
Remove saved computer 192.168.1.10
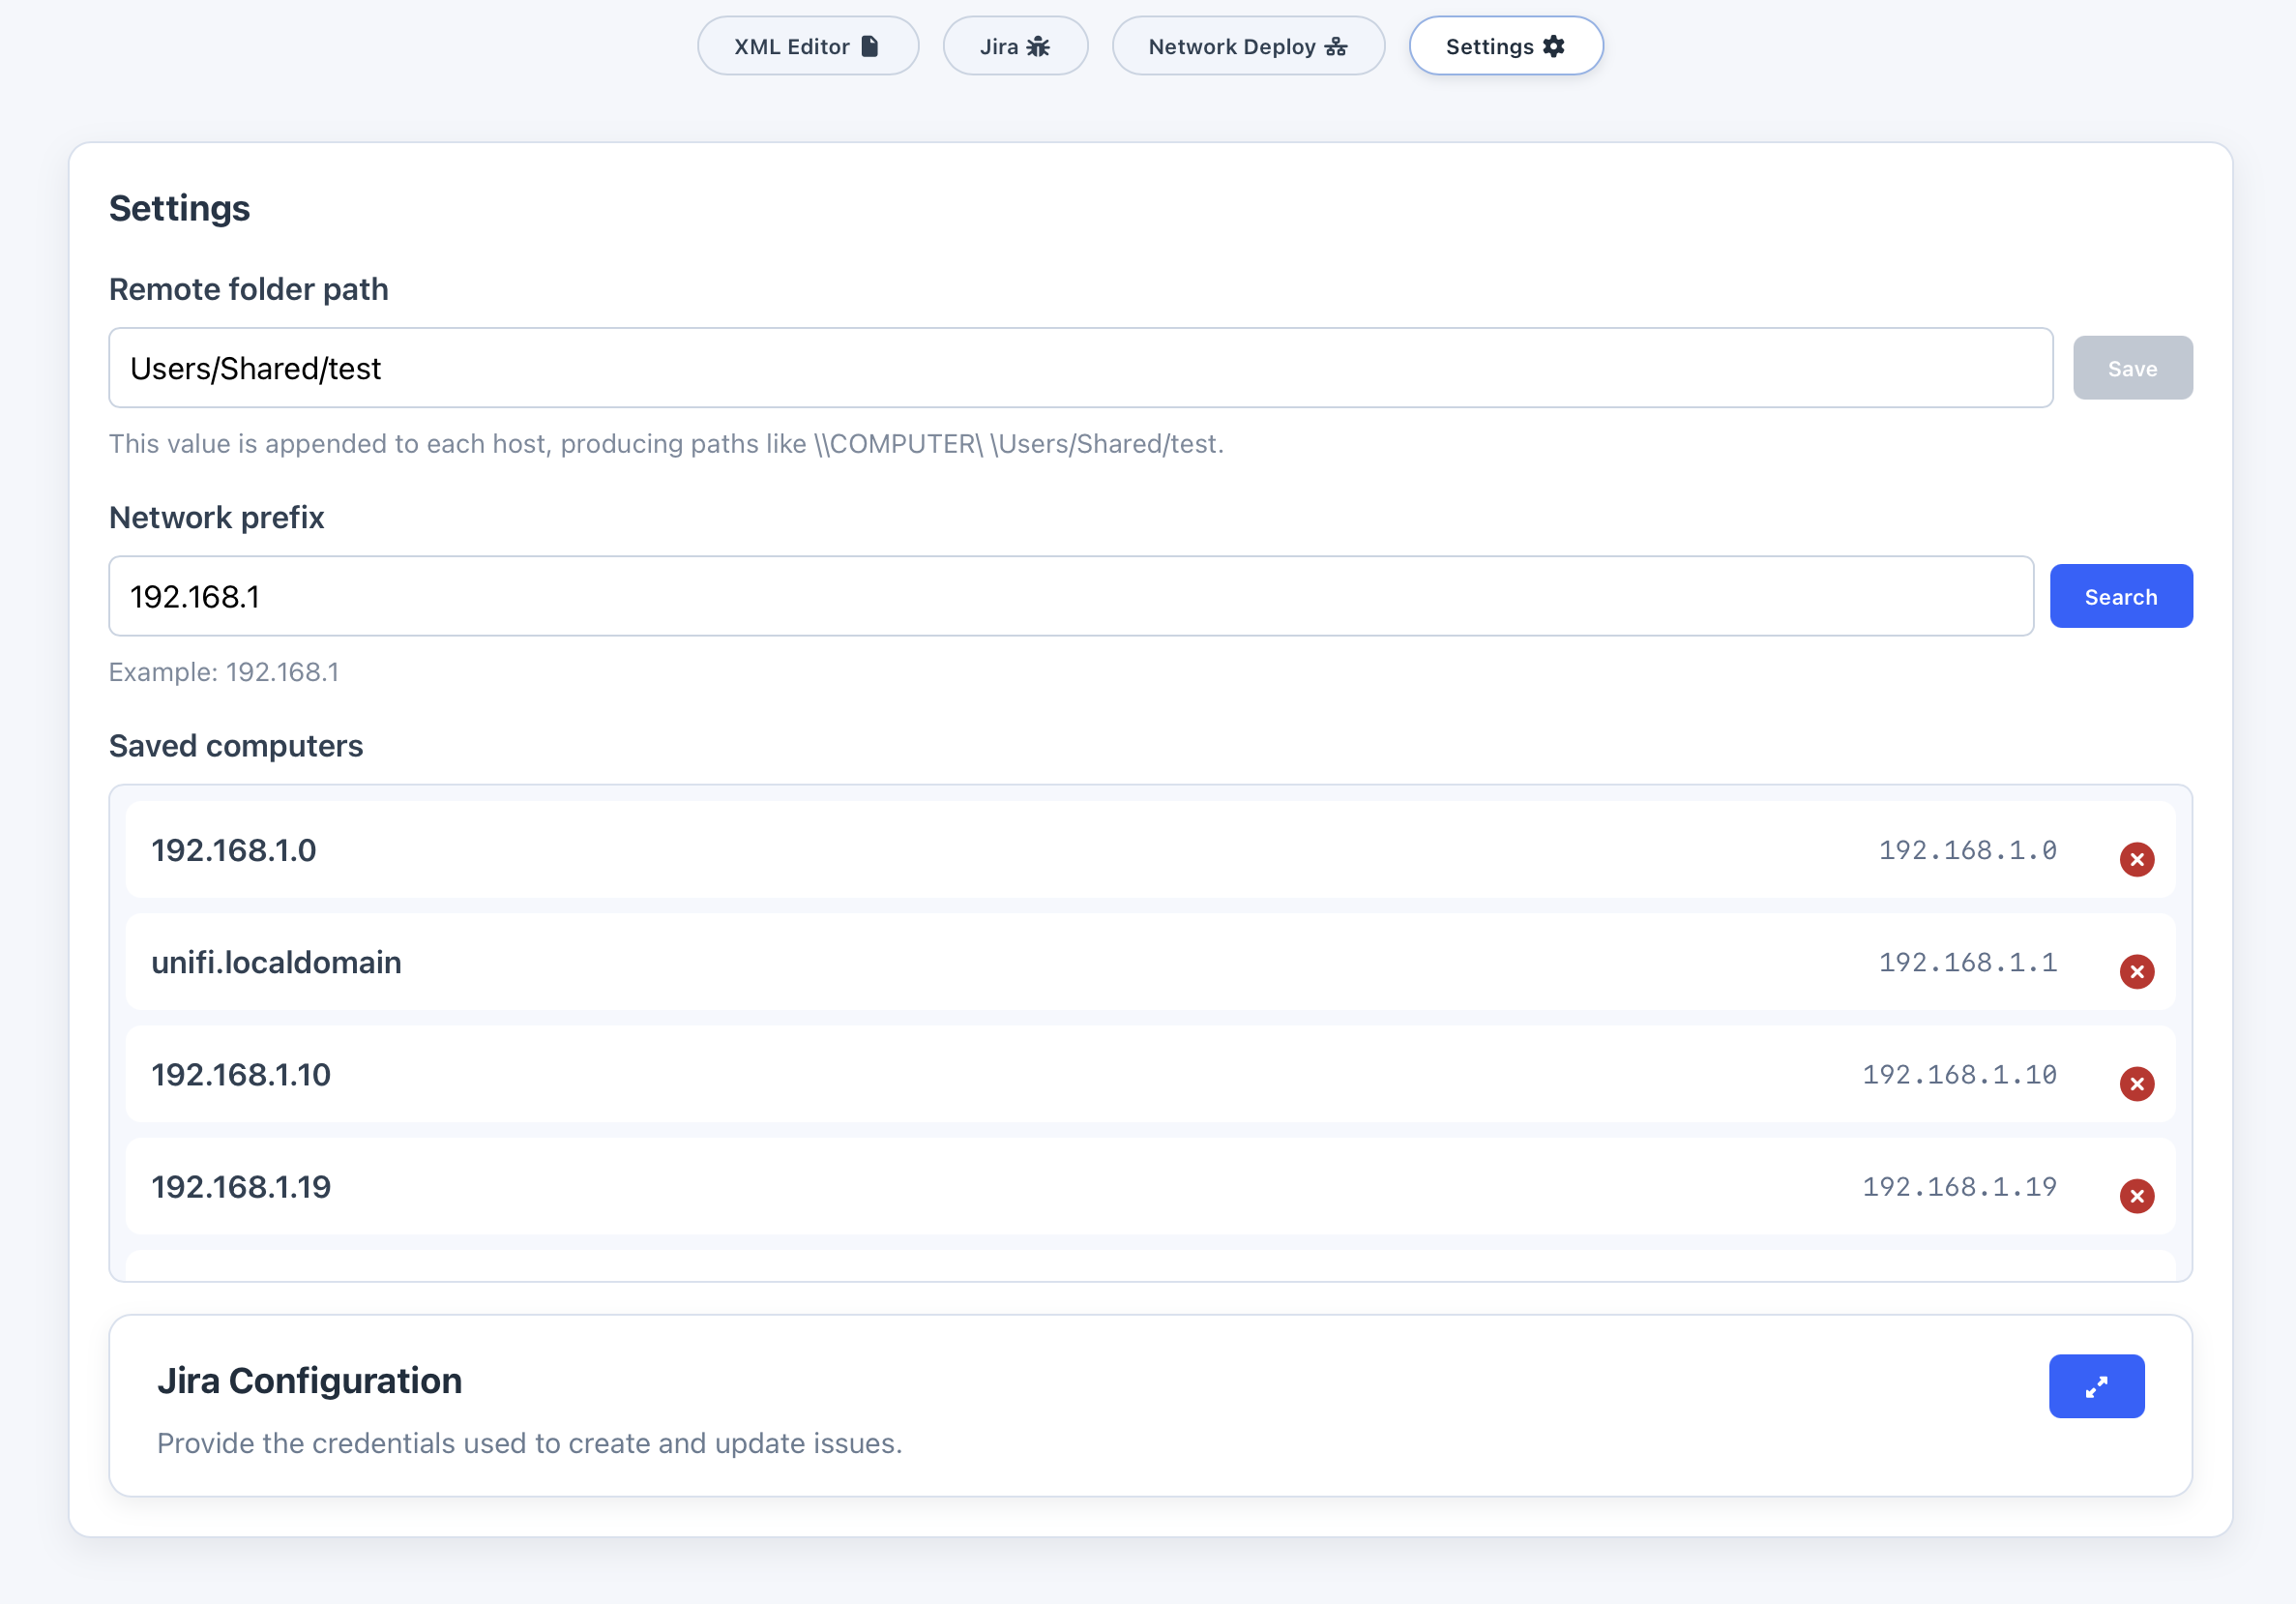click(x=2136, y=1083)
